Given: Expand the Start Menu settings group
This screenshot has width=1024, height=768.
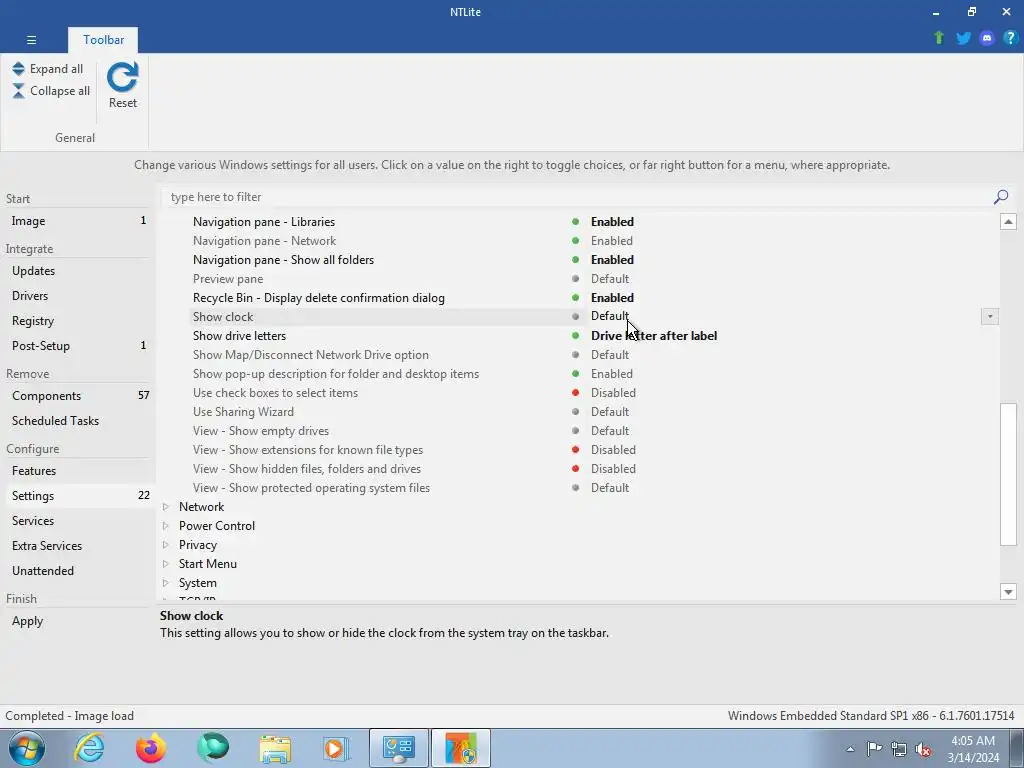Looking at the screenshot, I should pyautogui.click(x=166, y=564).
